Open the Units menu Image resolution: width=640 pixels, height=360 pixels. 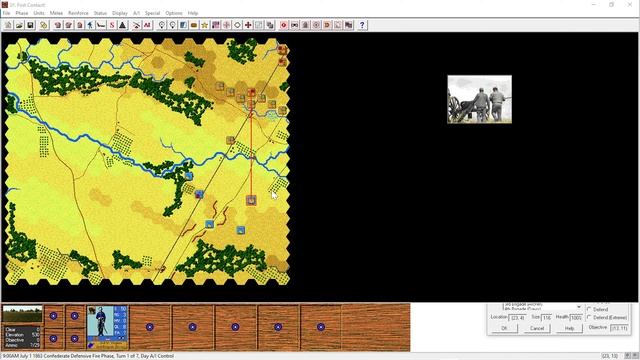[39, 13]
